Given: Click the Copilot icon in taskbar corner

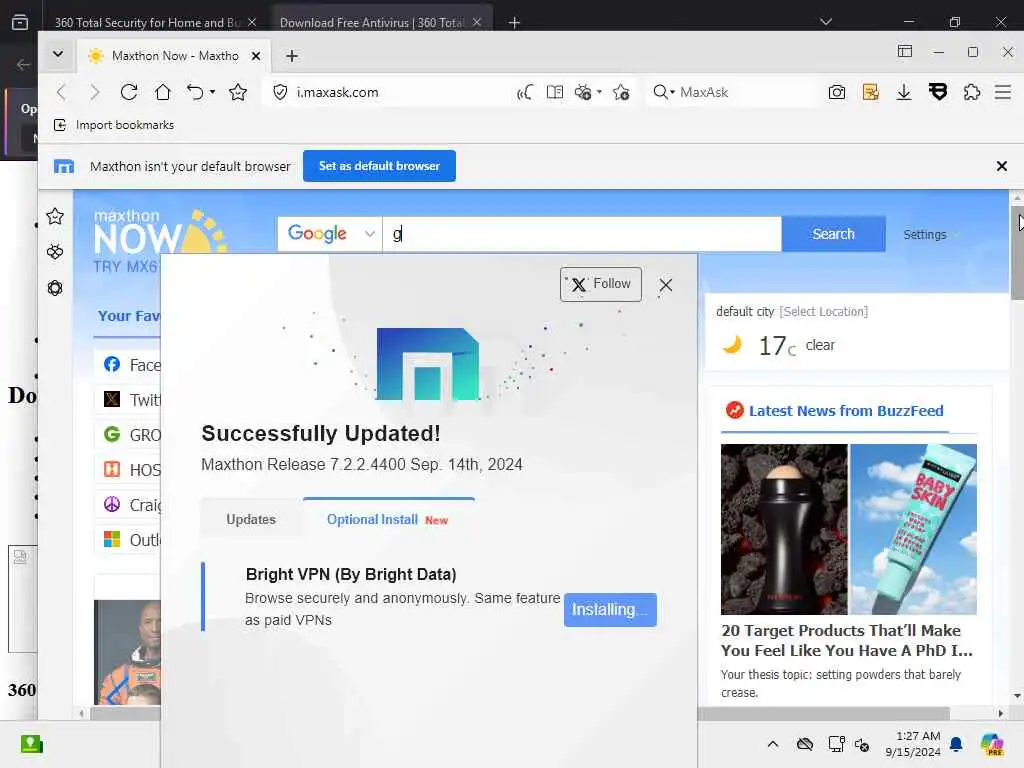Looking at the screenshot, I should pyautogui.click(x=992, y=744).
